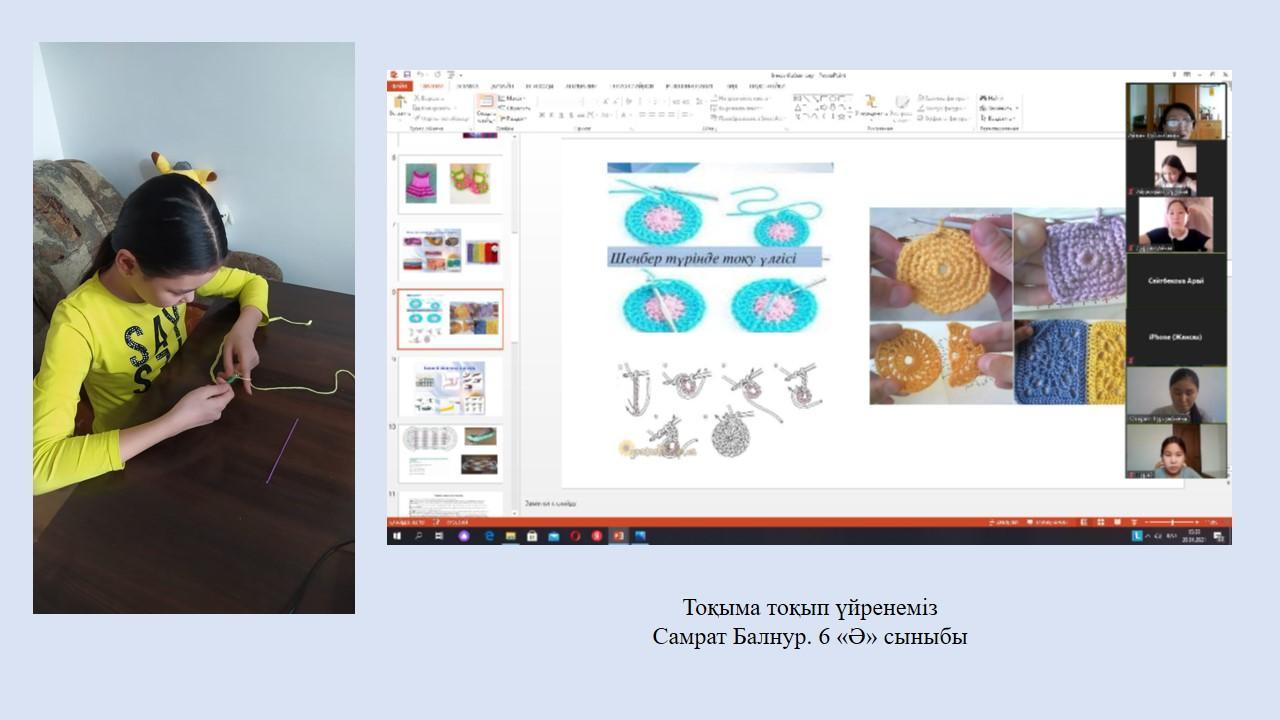Switch to the Home (Главная) ribbon tab
Viewport: 1280px width, 720px height.
(432, 87)
